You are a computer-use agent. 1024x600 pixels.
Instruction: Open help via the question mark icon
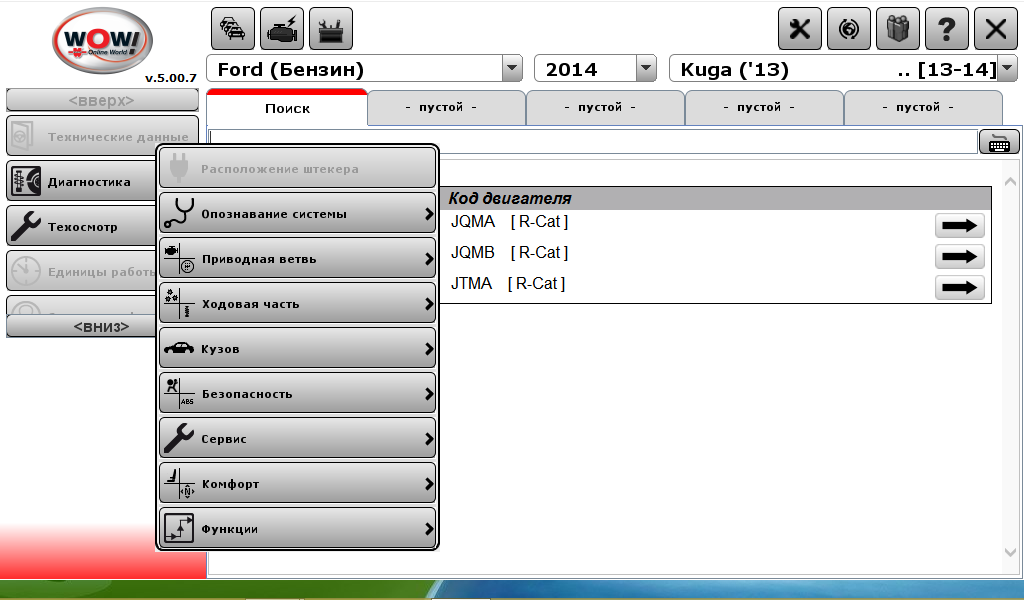click(x=947, y=29)
